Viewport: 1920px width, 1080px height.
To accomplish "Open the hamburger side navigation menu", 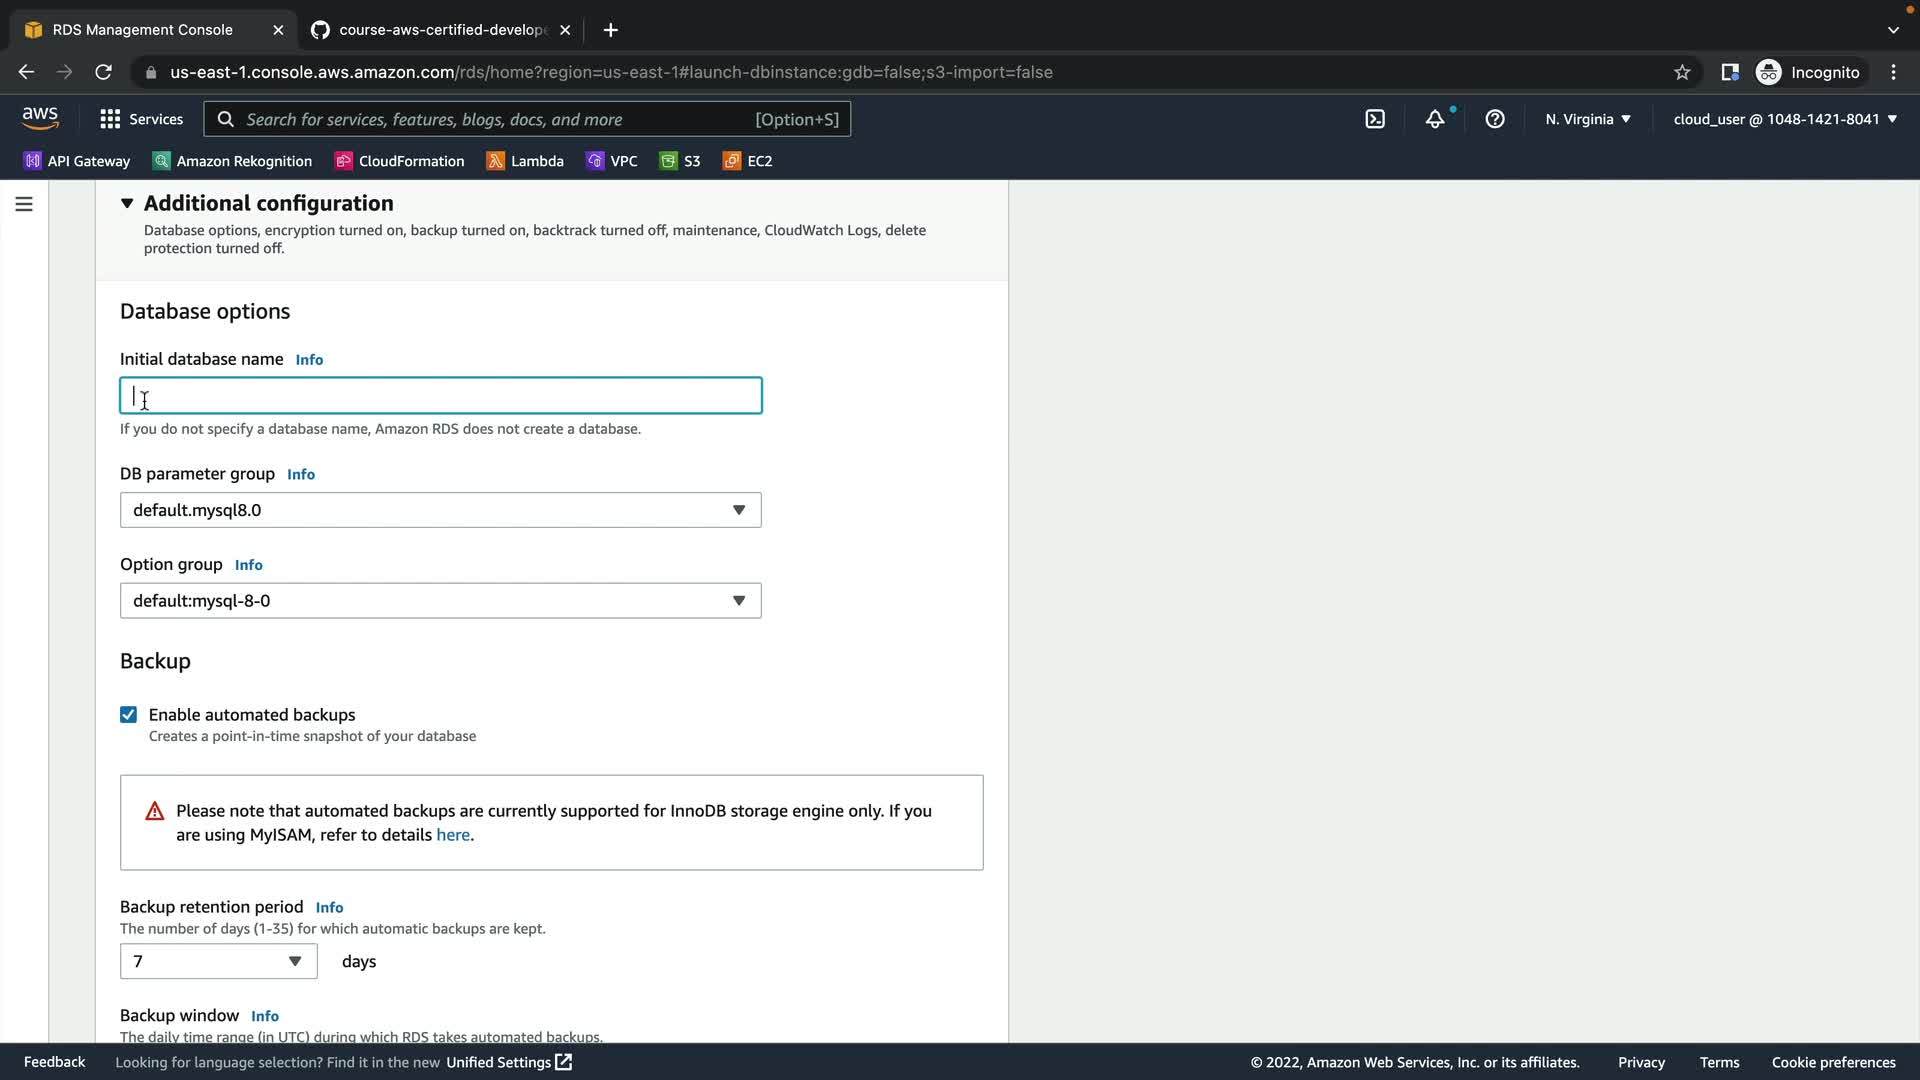I will pyautogui.click(x=24, y=204).
